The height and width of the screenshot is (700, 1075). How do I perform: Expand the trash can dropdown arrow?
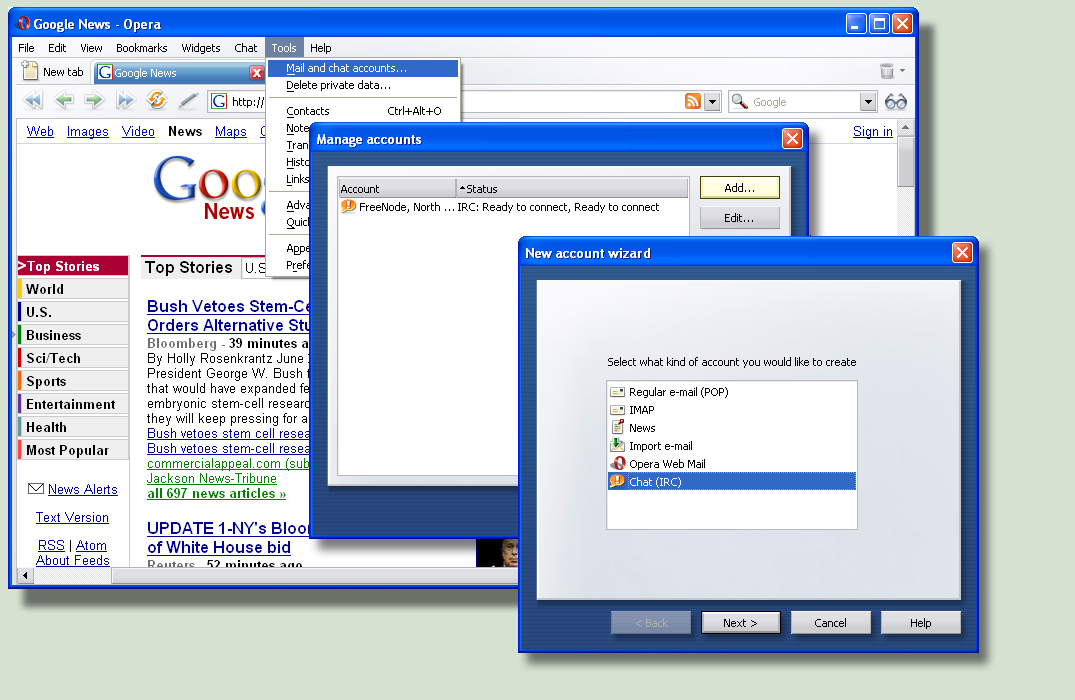[902, 71]
